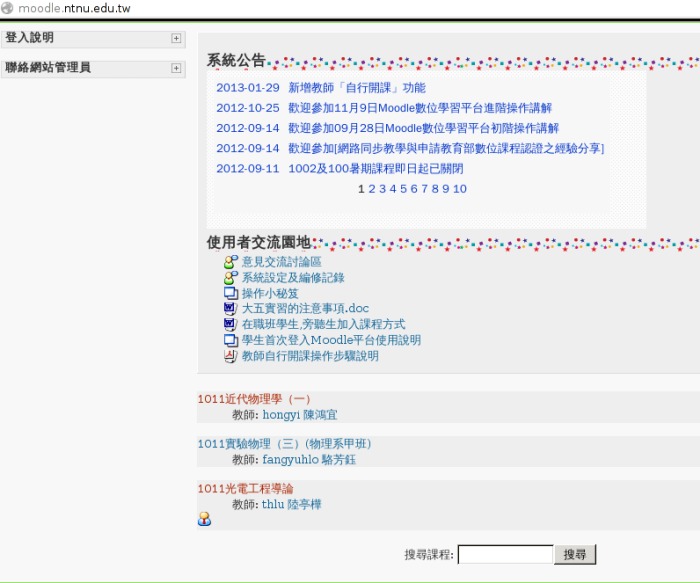700x583 pixels.
Task: Click the 搜尋 button
Action: (575, 554)
